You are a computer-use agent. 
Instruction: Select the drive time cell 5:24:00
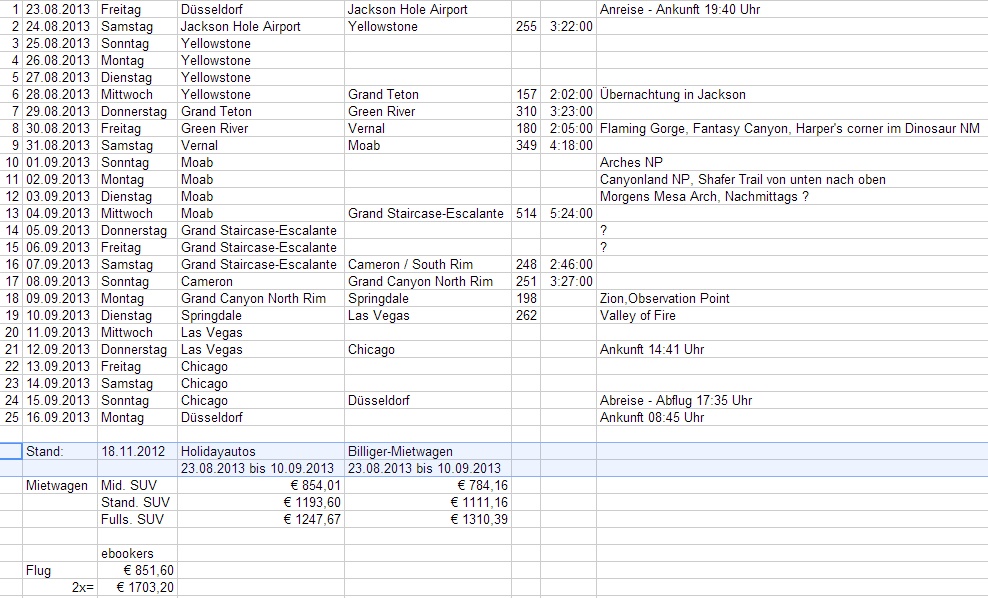tap(571, 213)
